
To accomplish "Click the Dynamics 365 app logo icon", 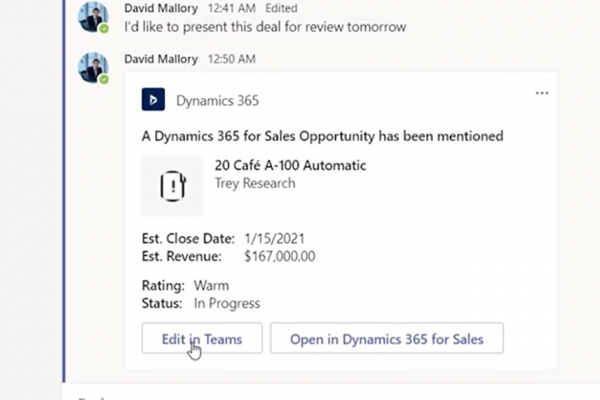I will tap(153, 100).
